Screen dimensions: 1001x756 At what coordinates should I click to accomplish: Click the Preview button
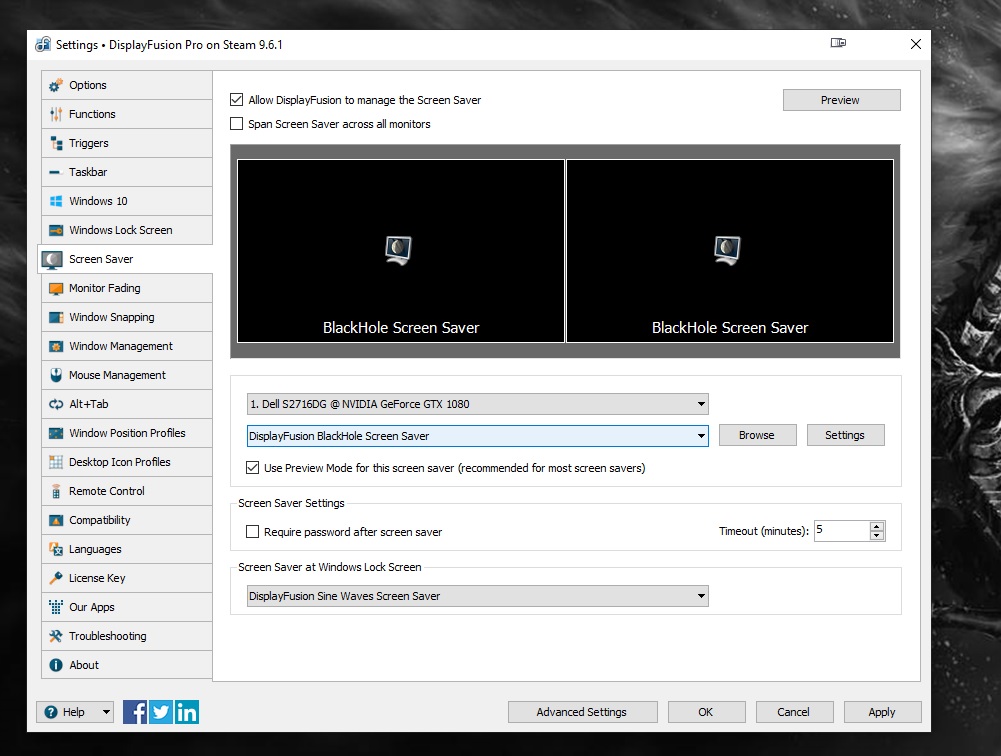click(840, 100)
